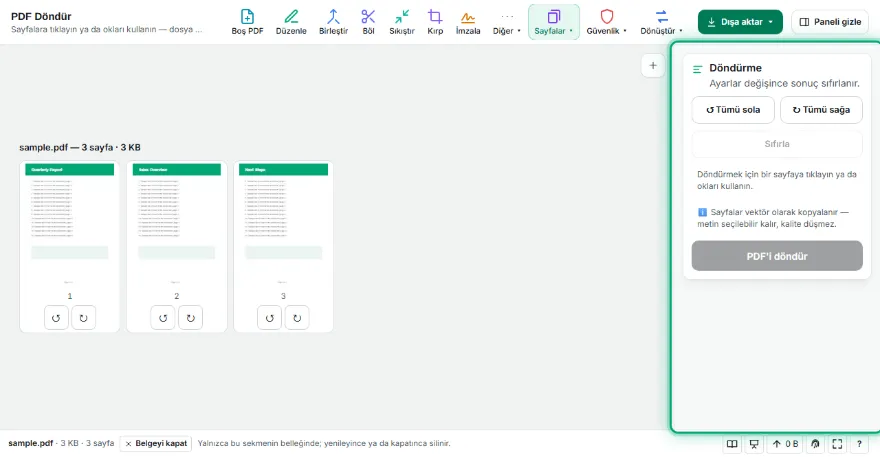
Task: Click the Sıfırla reset button
Action: (777, 144)
